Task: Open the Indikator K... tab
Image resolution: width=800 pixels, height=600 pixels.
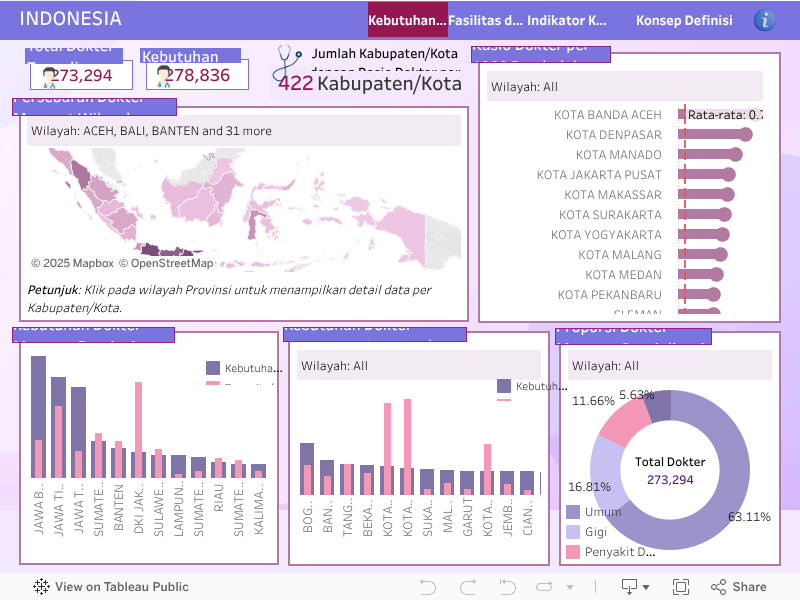Action: pos(566,20)
